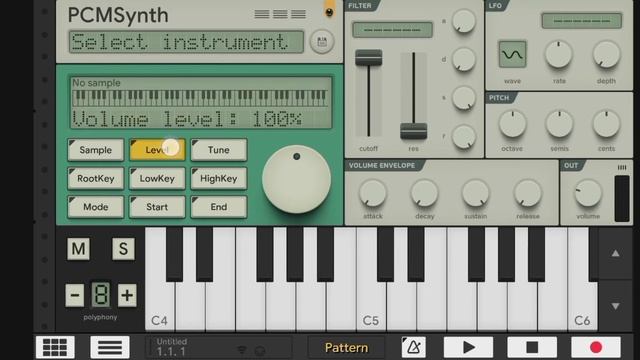Image resolution: width=640 pixels, height=360 pixels.
Task: Open the LFO destination display dropdown
Action: coord(582,20)
